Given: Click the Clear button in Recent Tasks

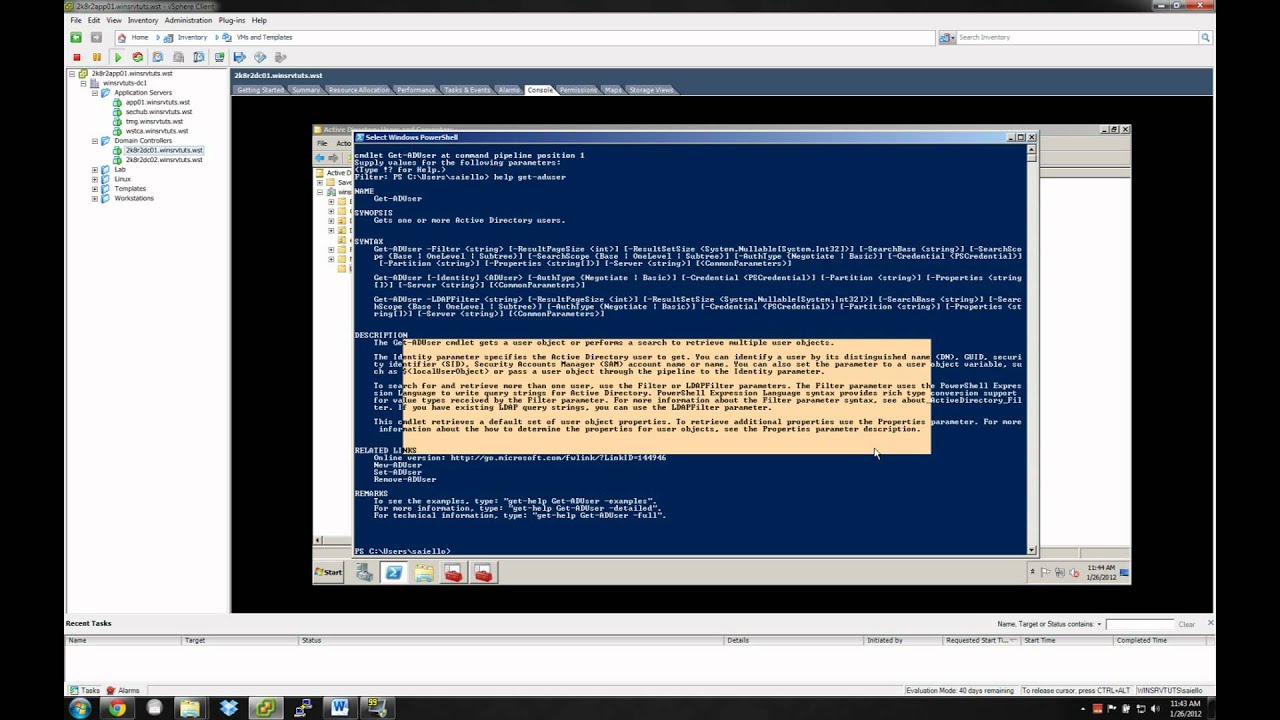Looking at the screenshot, I should point(1186,624).
